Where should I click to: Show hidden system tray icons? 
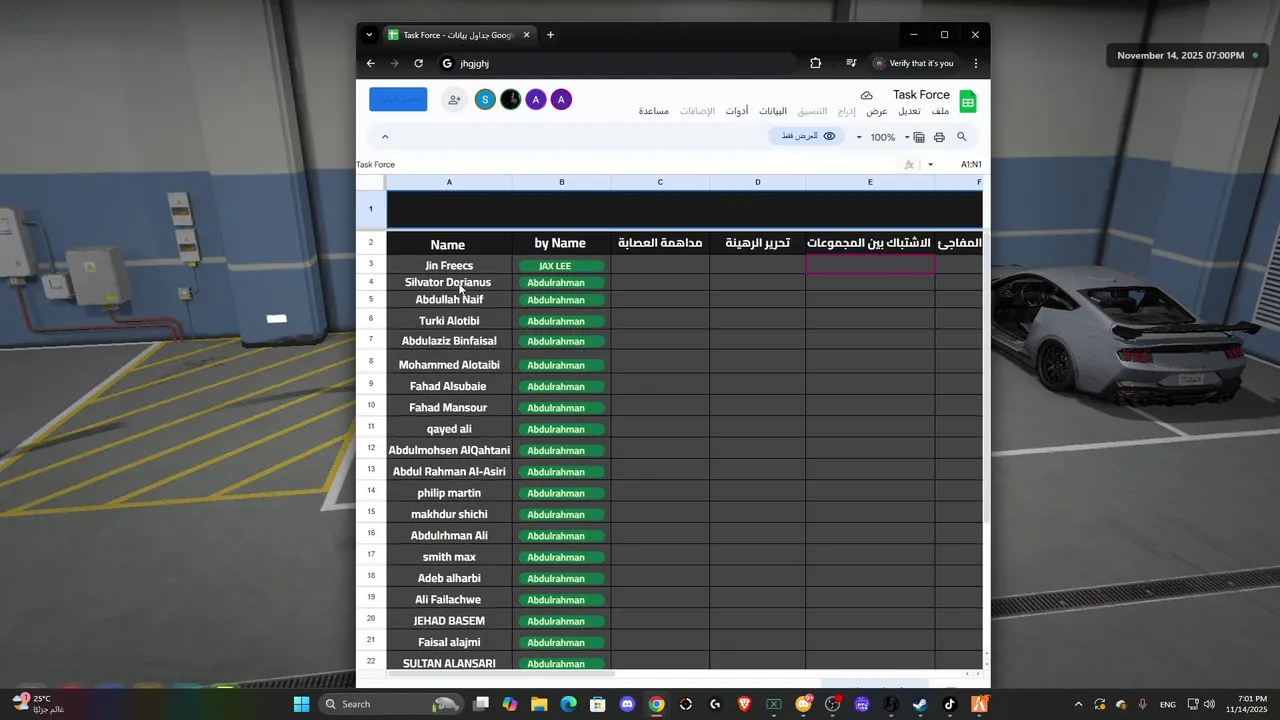coord(1078,704)
